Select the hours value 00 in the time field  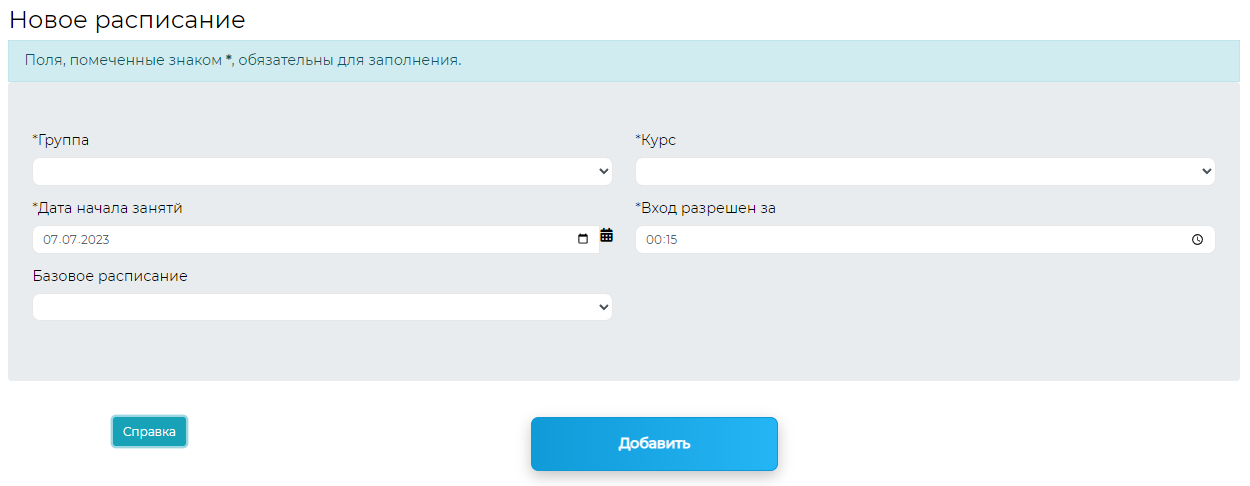coord(653,240)
